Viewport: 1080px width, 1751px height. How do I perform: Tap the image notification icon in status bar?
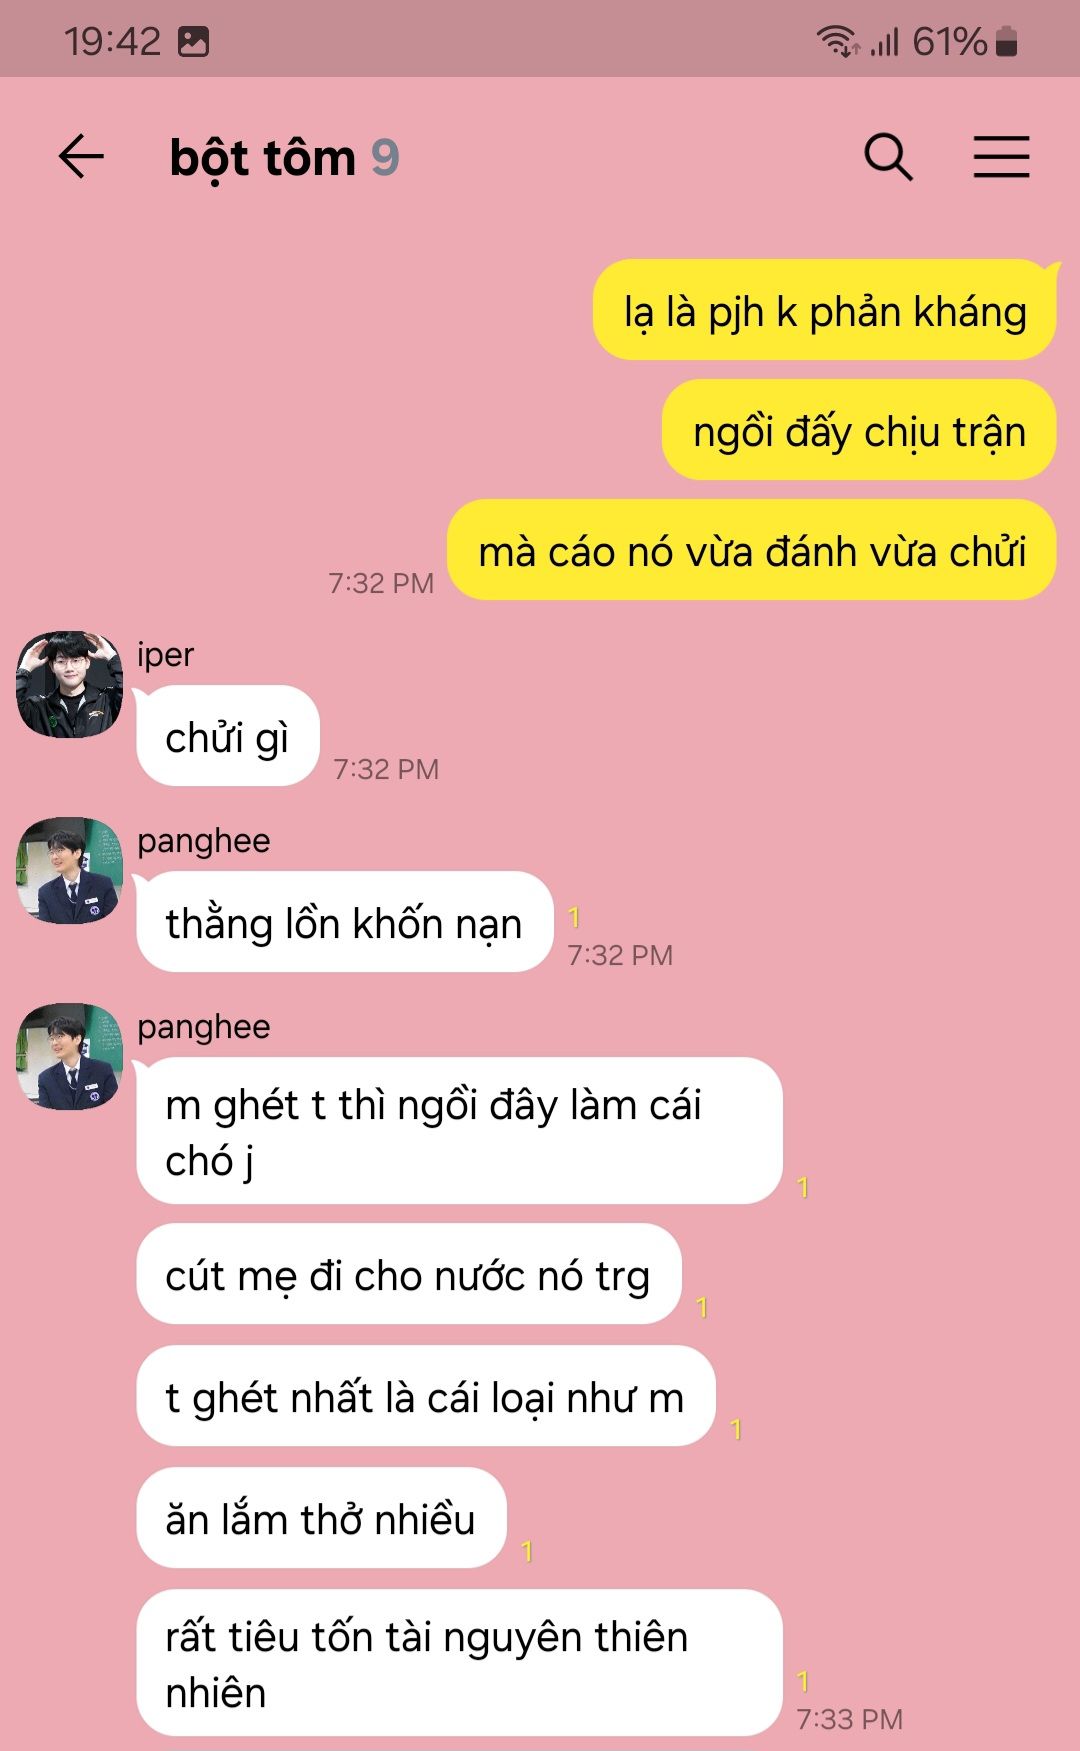193,41
